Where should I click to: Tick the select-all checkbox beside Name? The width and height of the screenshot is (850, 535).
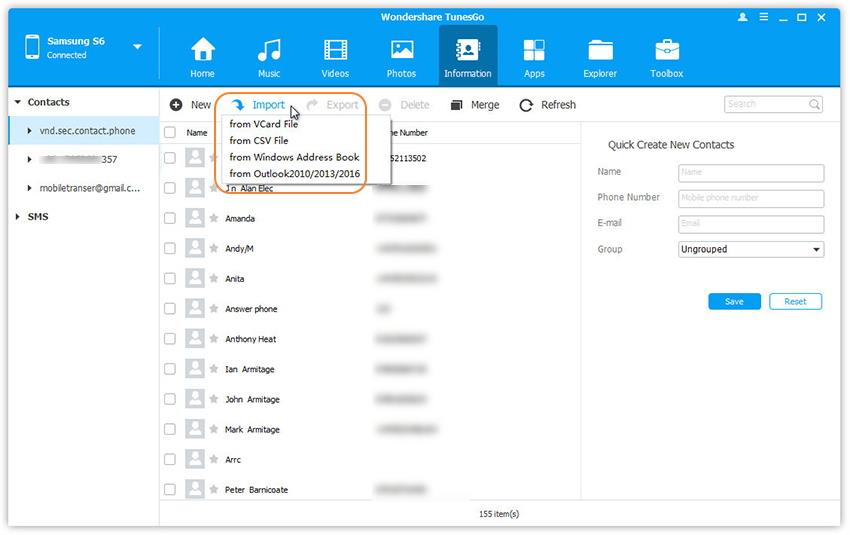(x=170, y=132)
